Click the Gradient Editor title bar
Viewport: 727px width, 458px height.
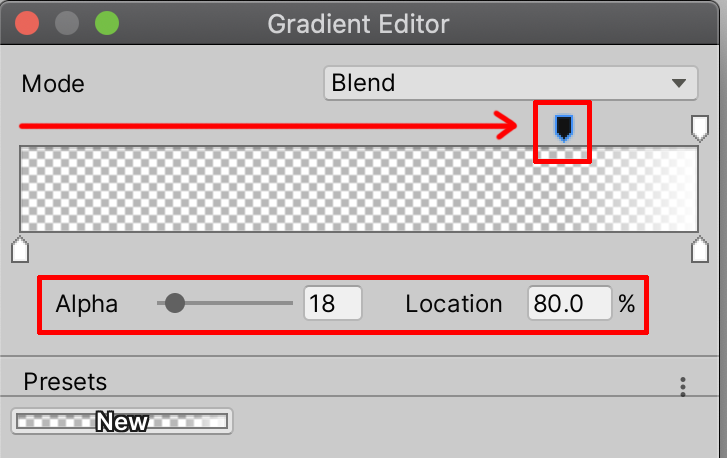click(x=358, y=22)
